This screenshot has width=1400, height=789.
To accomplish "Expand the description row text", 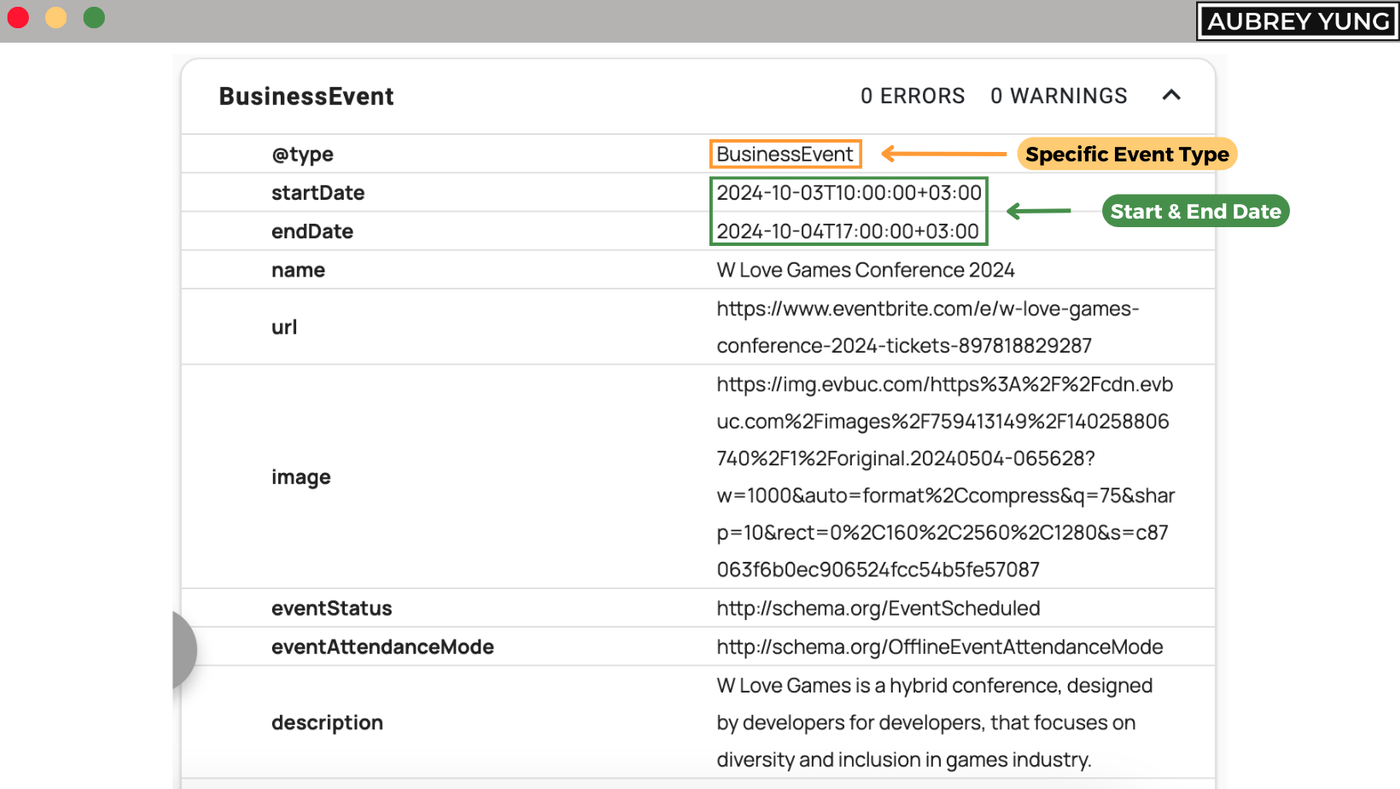I will [933, 722].
